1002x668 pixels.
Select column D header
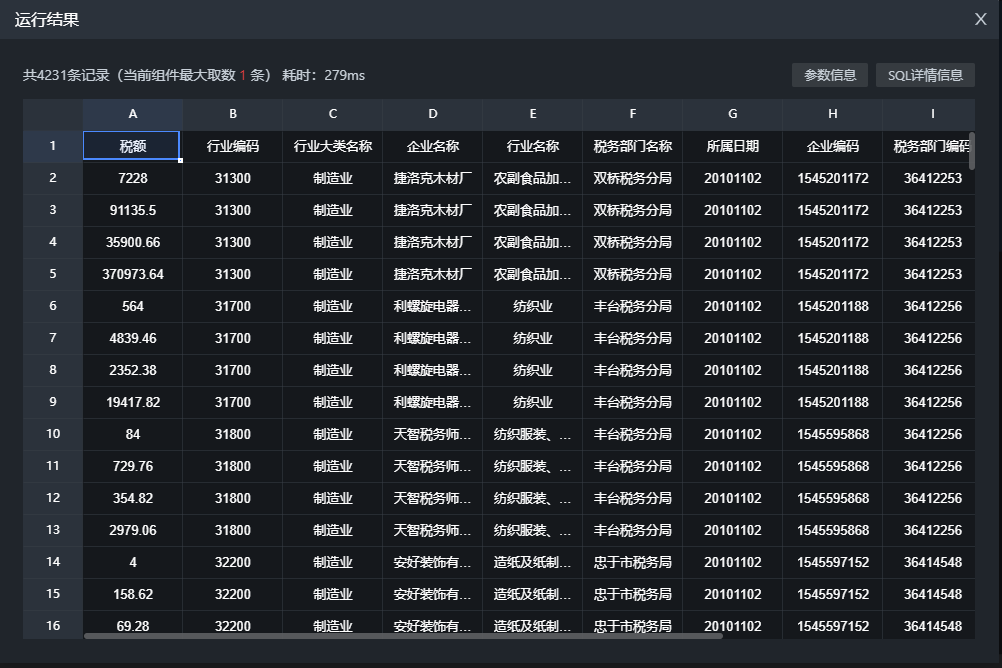point(433,114)
